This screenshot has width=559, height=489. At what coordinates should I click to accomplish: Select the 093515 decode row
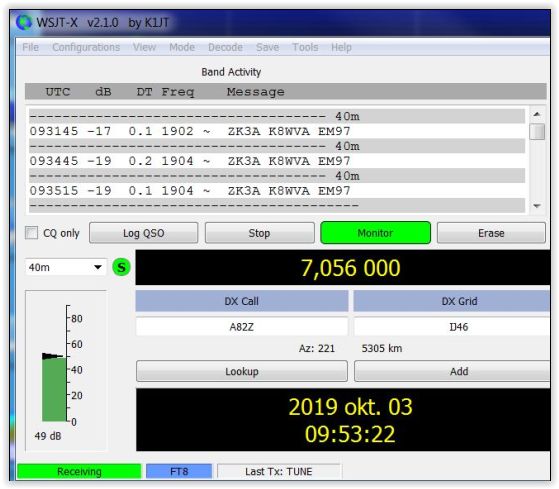point(277,191)
